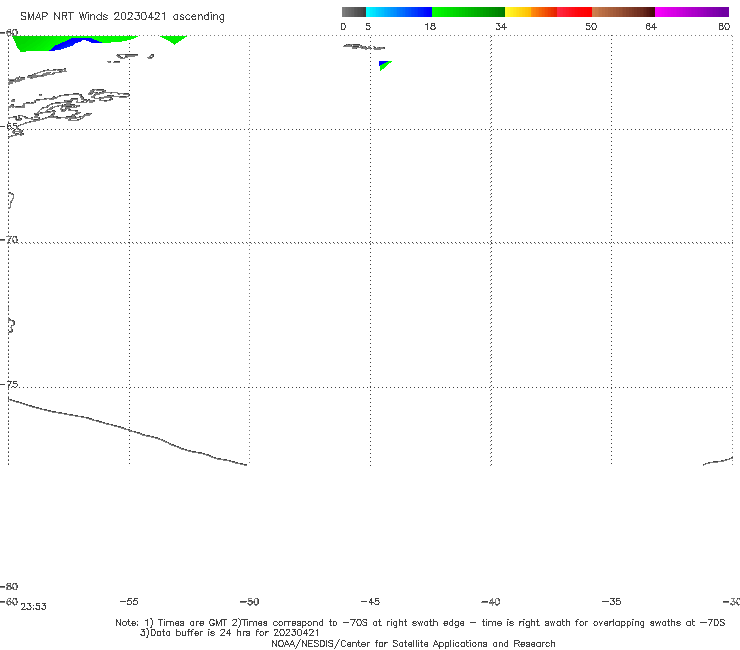This screenshot has height=650, width=740.
Task: Click the small green triangle swath near -53 longitude
Action: (x=174, y=39)
